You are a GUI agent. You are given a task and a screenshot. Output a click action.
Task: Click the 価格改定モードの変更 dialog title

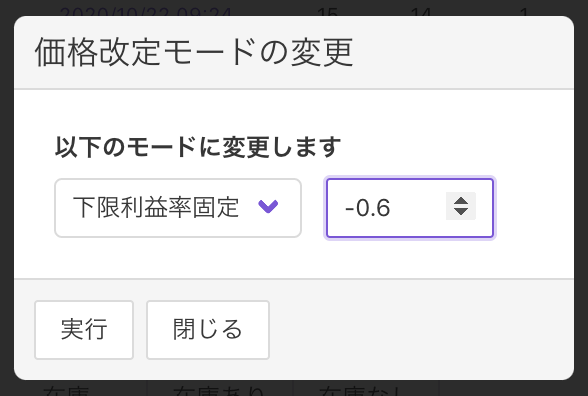tap(194, 52)
